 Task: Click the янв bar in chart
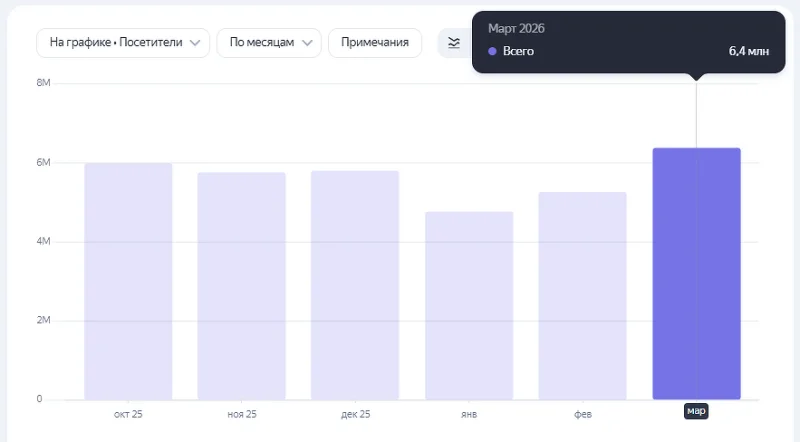469,305
